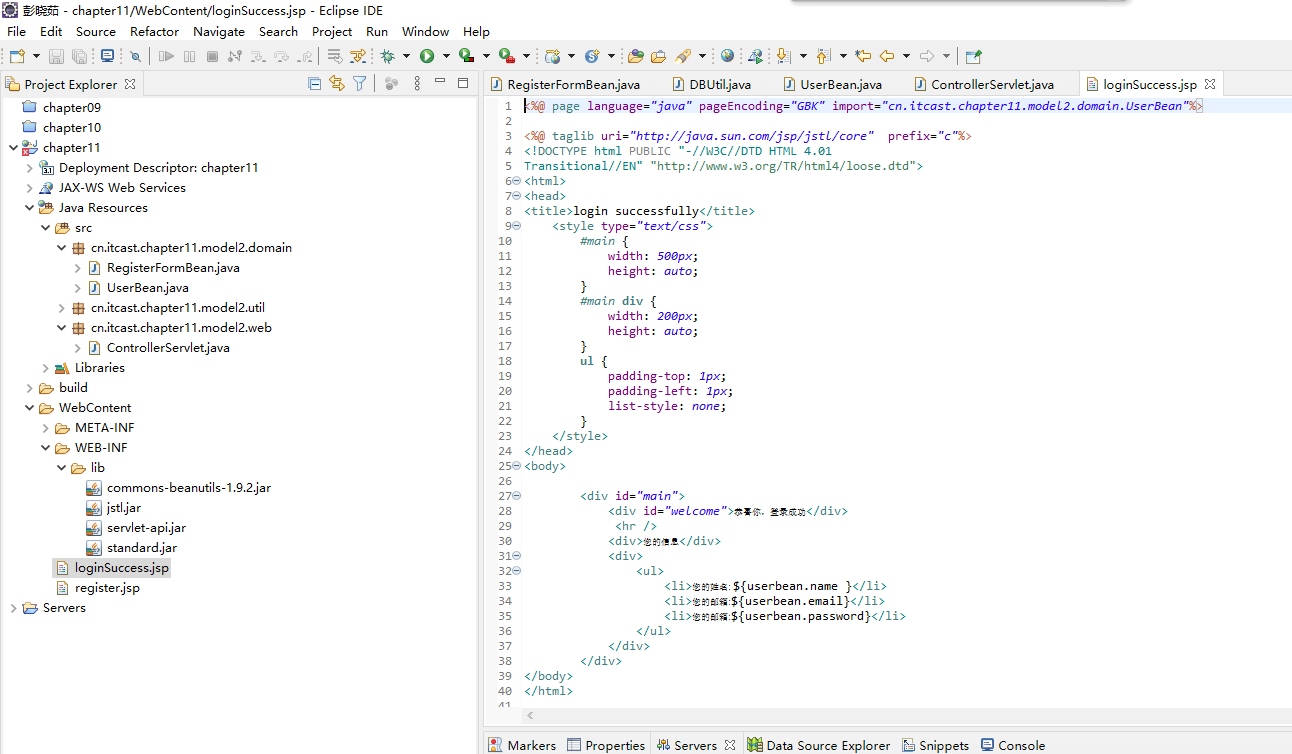Open the File menu
The height and width of the screenshot is (754, 1292).
click(16, 31)
